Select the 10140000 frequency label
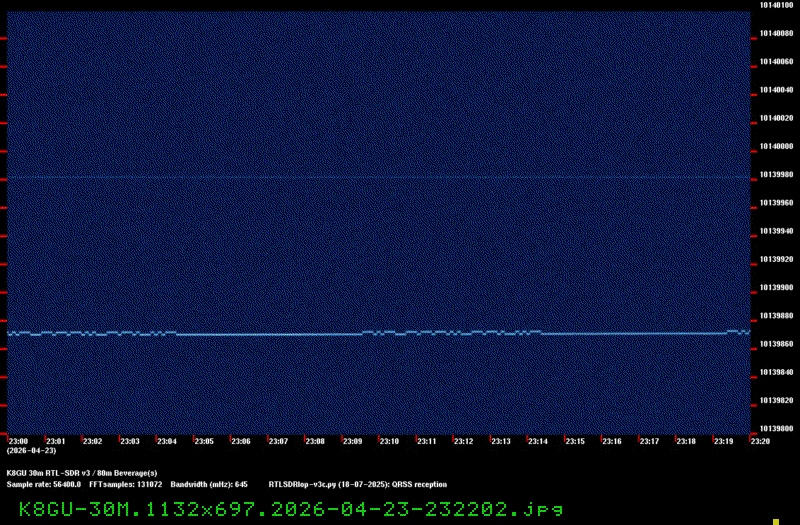The width and height of the screenshot is (800, 525). (777, 146)
